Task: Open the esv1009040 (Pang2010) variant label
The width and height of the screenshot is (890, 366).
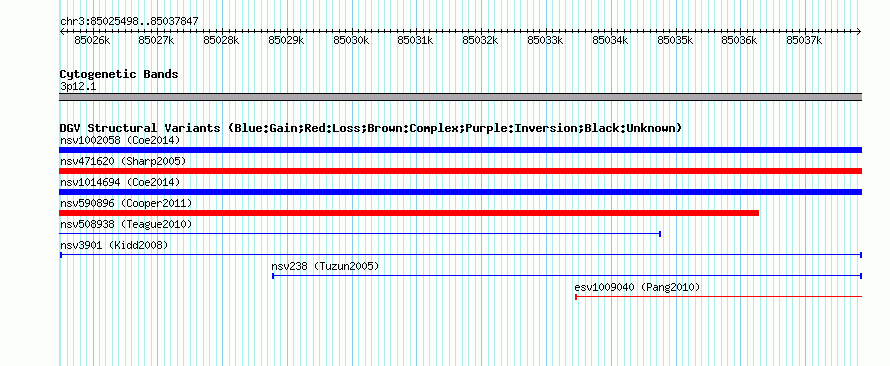Action: (637, 287)
